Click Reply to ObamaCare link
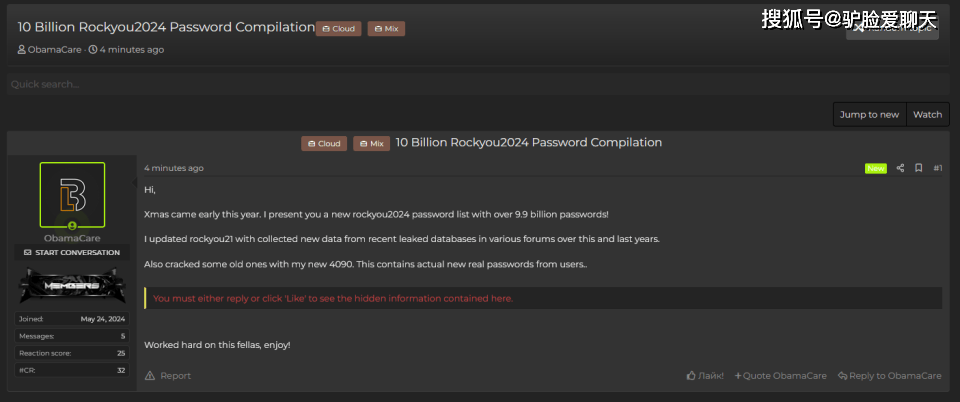Screen dimensions: 960x402 click(890, 376)
